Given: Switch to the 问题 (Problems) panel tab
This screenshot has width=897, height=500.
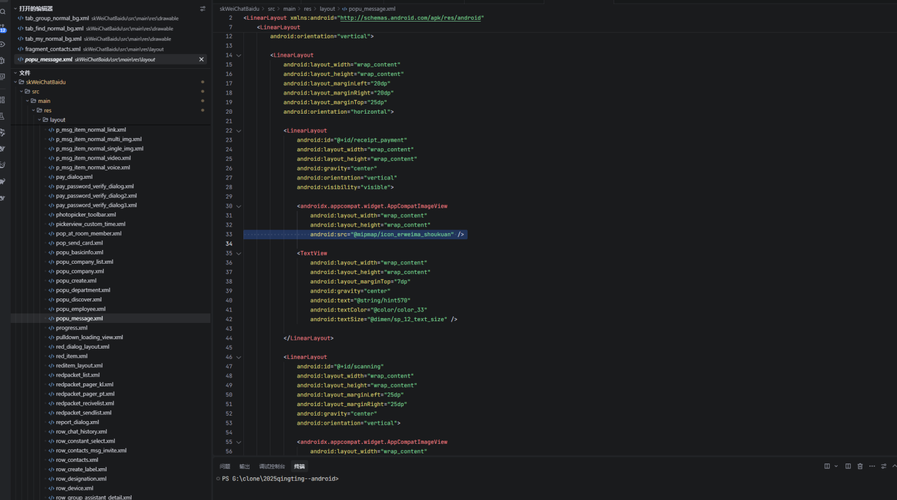Looking at the screenshot, I should tap(225, 466).
